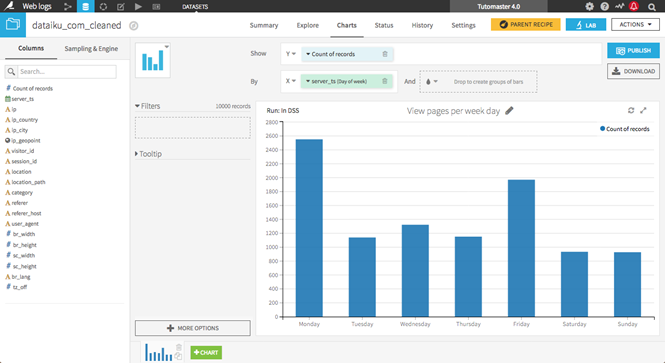The height and width of the screenshot is (363, 665).
Task: Open the red notifications bell
Action: (634, 6)
